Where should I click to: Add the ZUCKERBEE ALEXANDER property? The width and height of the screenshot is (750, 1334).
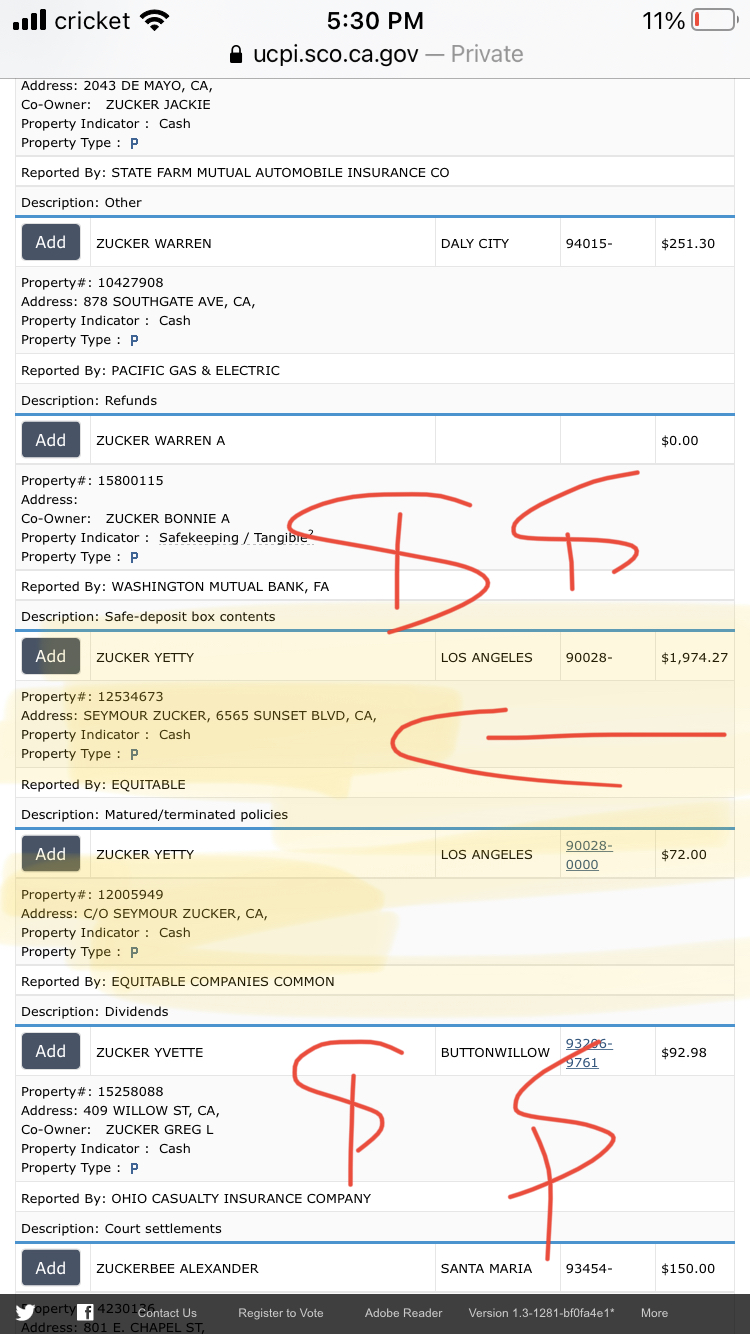pos(51,1268)
